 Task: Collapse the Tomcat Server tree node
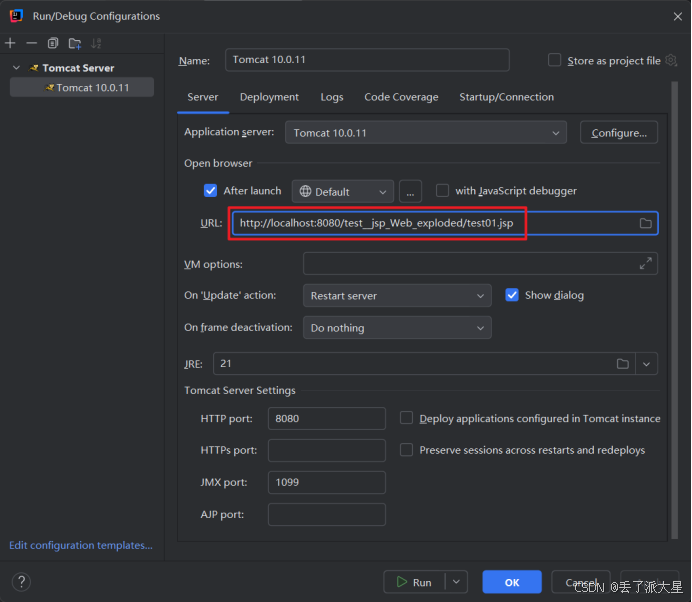pos(16,68)
